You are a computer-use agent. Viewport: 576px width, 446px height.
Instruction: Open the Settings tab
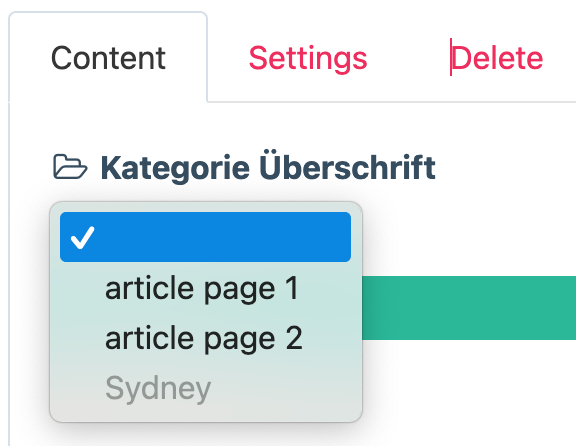[308, 58]
